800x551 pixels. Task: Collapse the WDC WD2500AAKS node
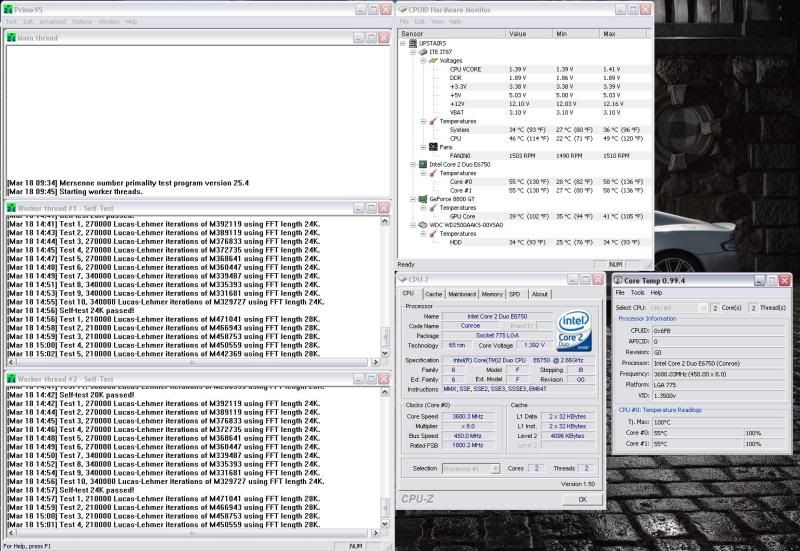[x=413, y=224]
